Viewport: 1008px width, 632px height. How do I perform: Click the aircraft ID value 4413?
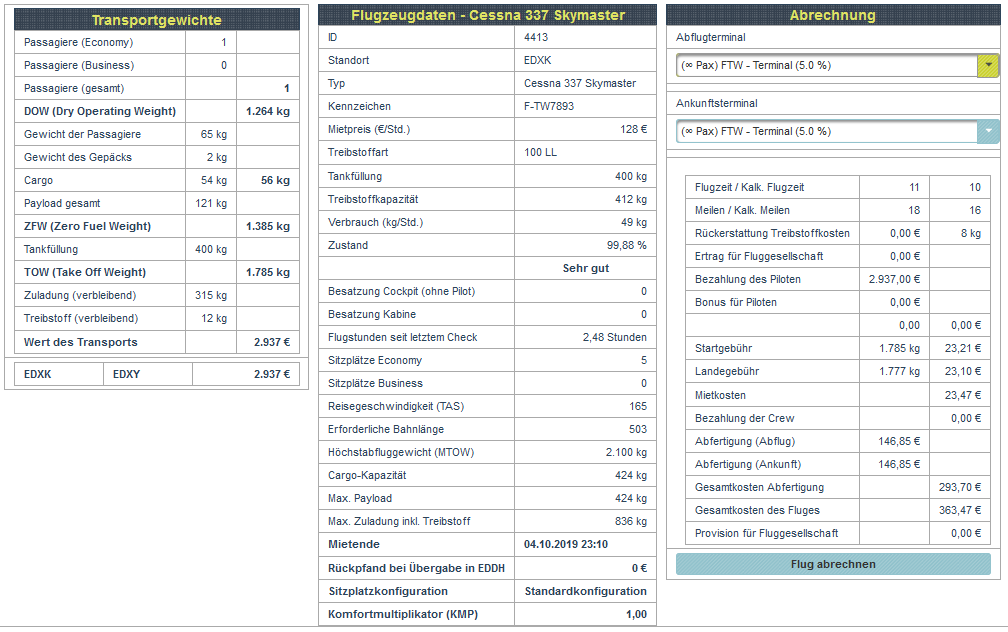pyautogui.click(x=536, y=38)
